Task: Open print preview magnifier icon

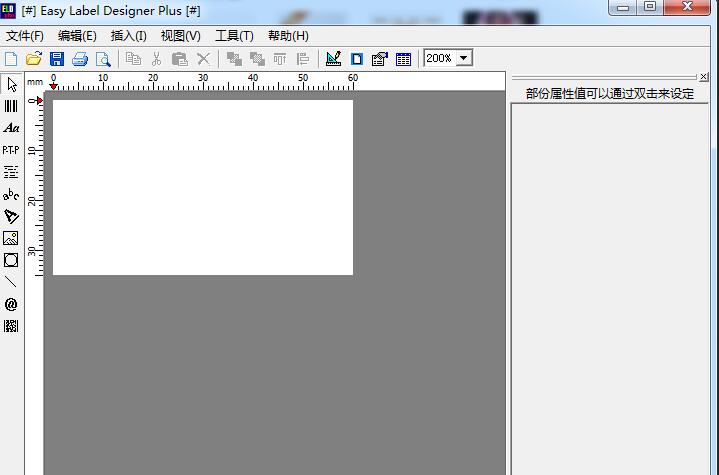Action: point(103,59)
